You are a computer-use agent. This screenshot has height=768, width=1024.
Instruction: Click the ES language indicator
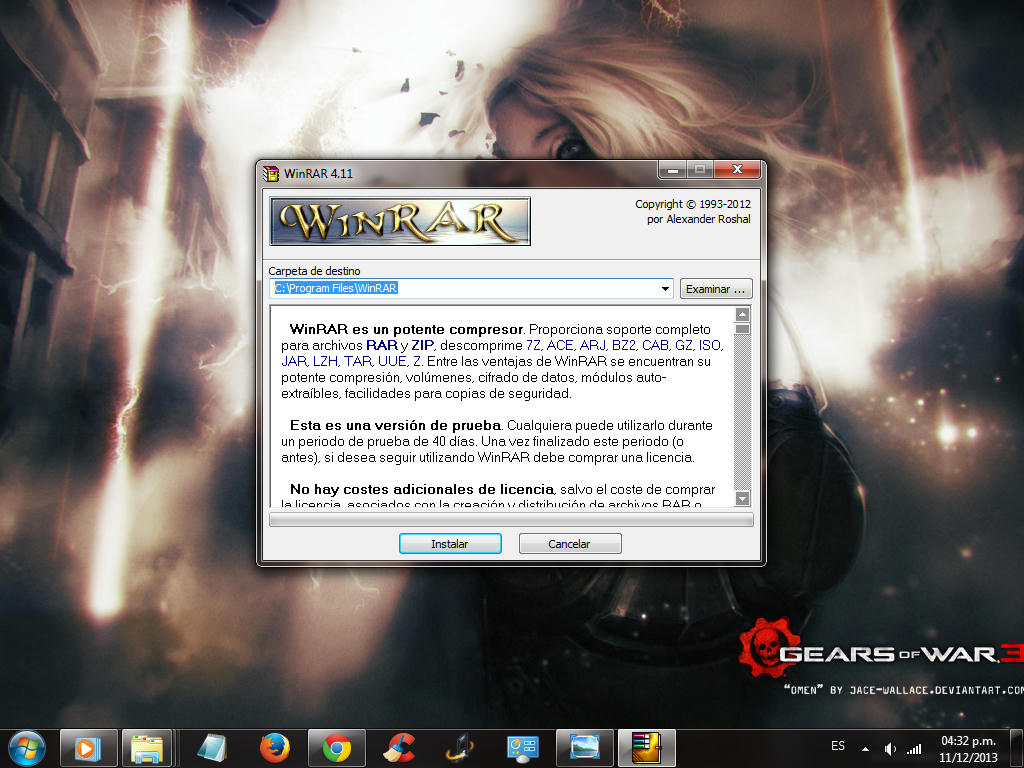(838, 747)
